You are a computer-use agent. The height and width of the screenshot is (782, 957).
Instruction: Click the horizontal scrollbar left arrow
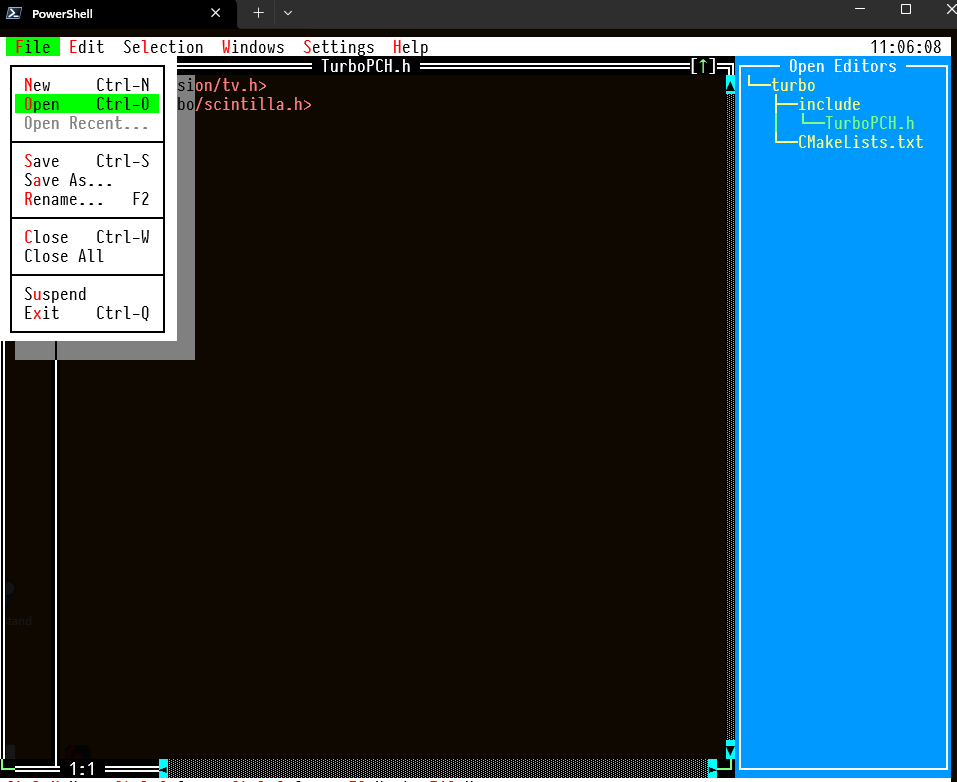[x=163, y=768]
